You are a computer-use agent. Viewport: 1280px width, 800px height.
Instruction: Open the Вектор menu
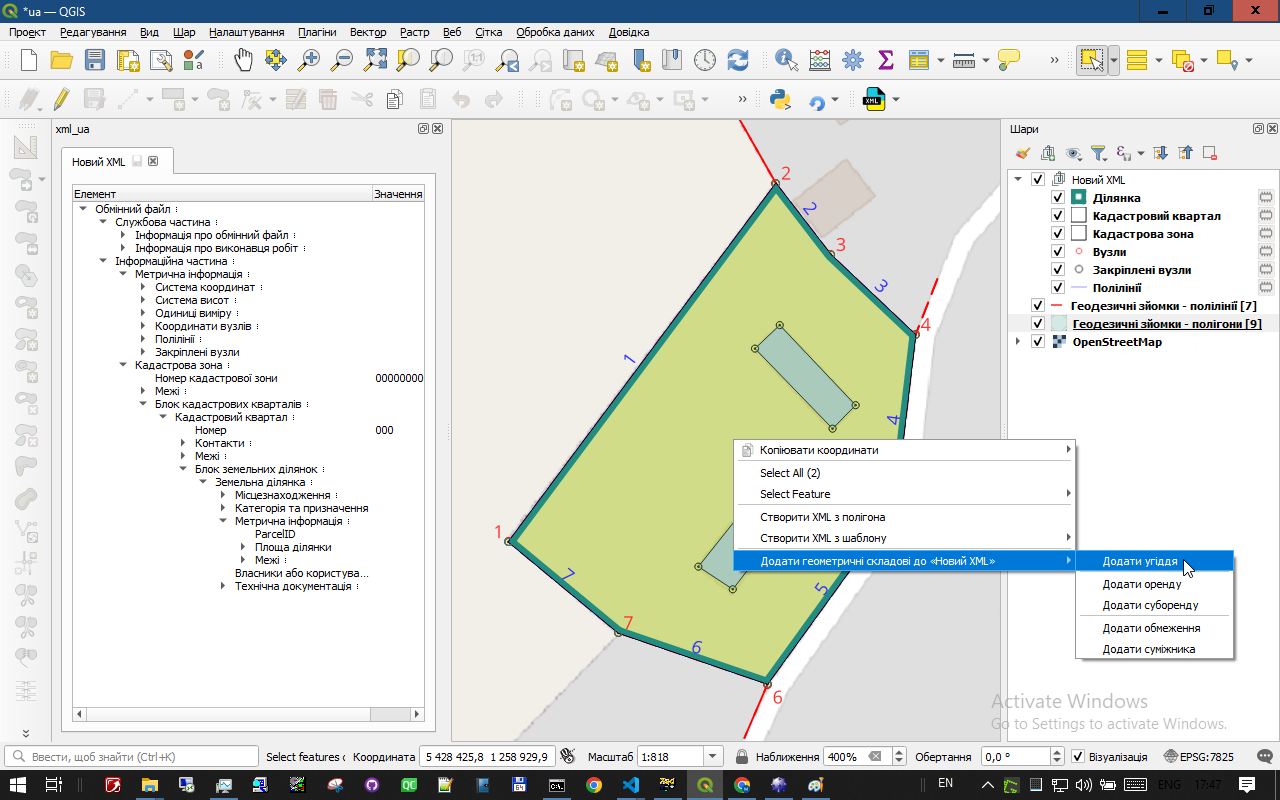click(368, 32)
